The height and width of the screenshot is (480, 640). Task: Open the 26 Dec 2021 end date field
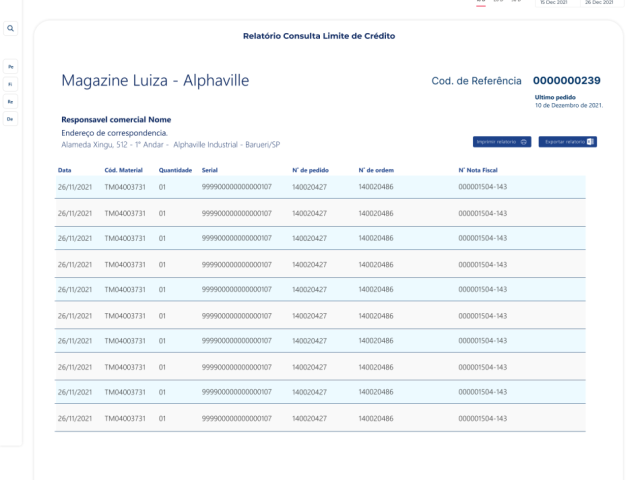(x=601, y=3)
